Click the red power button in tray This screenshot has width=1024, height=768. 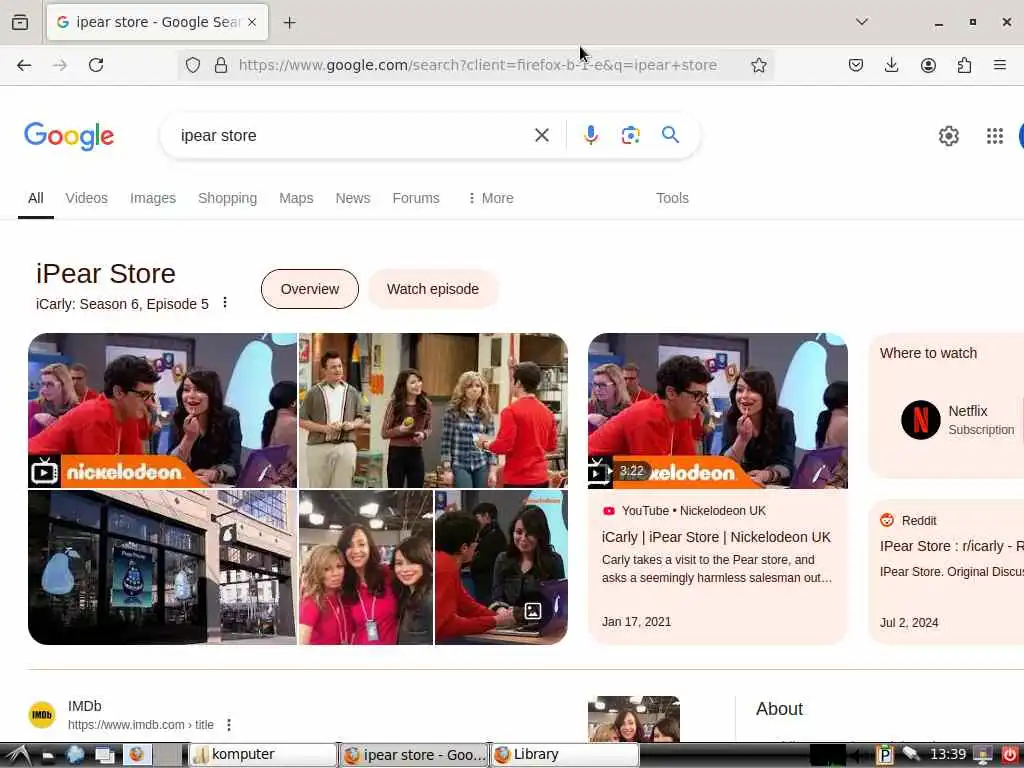click(x=1009, y=755)
